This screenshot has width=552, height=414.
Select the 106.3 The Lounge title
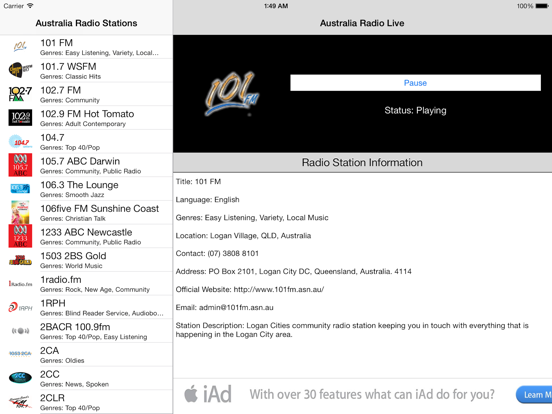click(79, 185)
